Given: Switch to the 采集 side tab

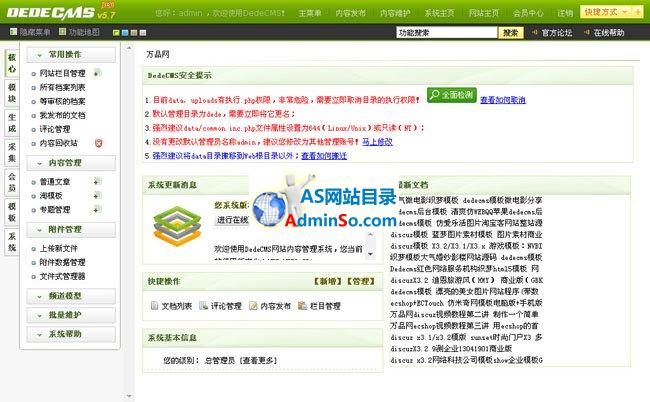Looking at the screenshot, I should coord(12,153).
